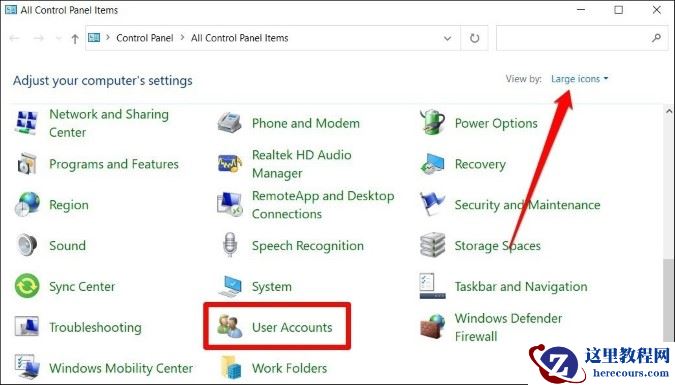Image resolution: width=675 pixels, height=385 pixels.
Task: Click the Storage Spaces drives icon
Action: tap(432, 245)
